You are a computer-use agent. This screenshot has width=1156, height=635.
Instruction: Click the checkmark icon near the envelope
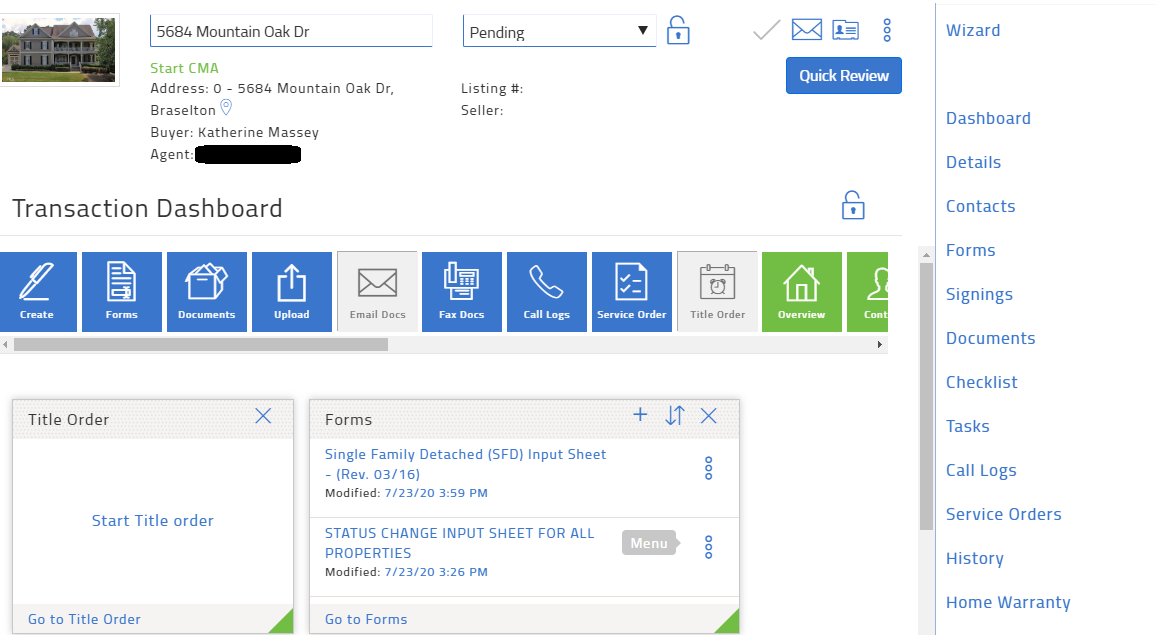tap(765, 29)
